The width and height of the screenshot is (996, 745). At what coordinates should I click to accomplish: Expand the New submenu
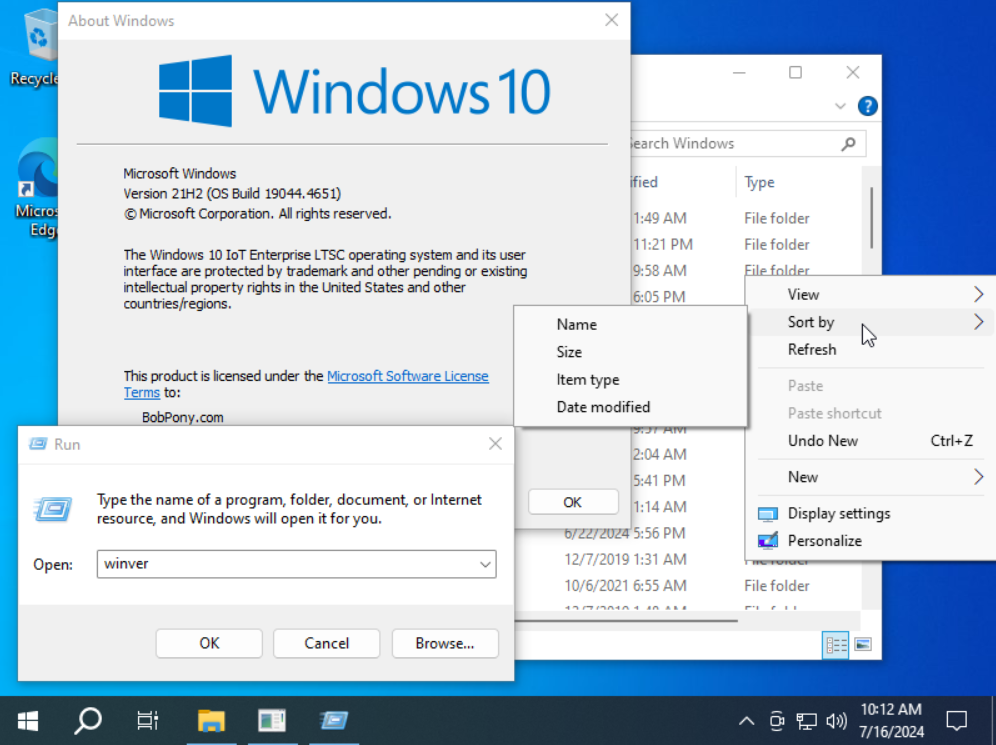pyautogui.click(x=803, y=477)
